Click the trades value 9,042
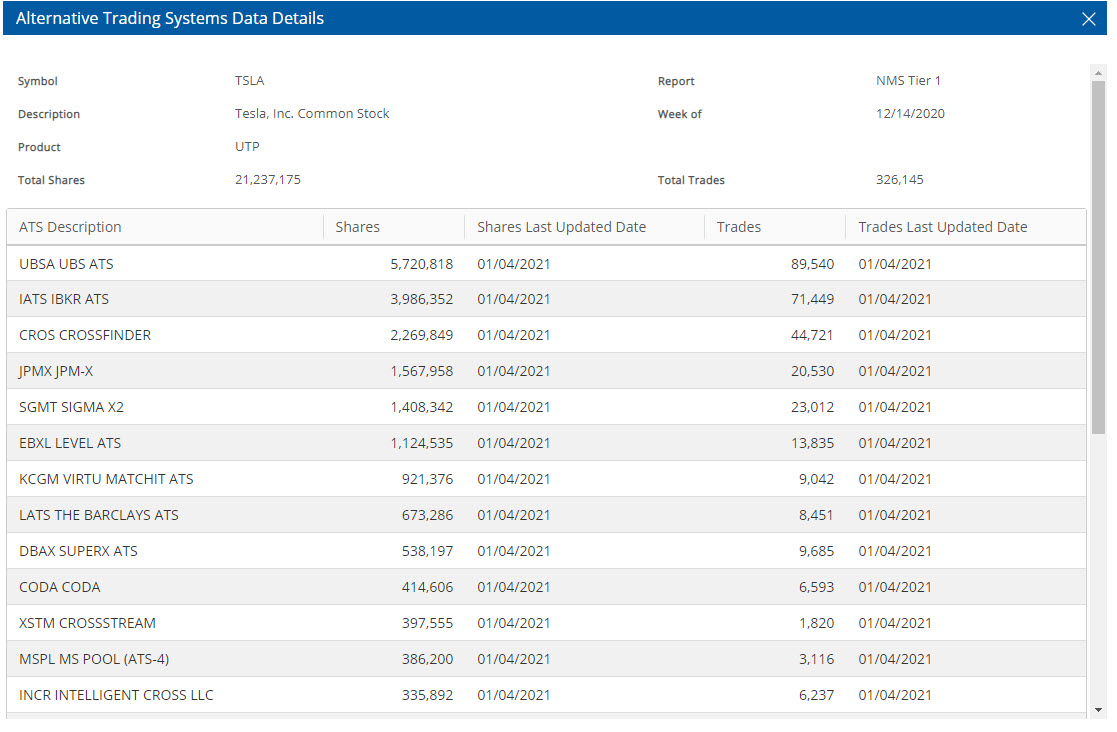This screenshot has width=1117, height=732. (816, 479)
